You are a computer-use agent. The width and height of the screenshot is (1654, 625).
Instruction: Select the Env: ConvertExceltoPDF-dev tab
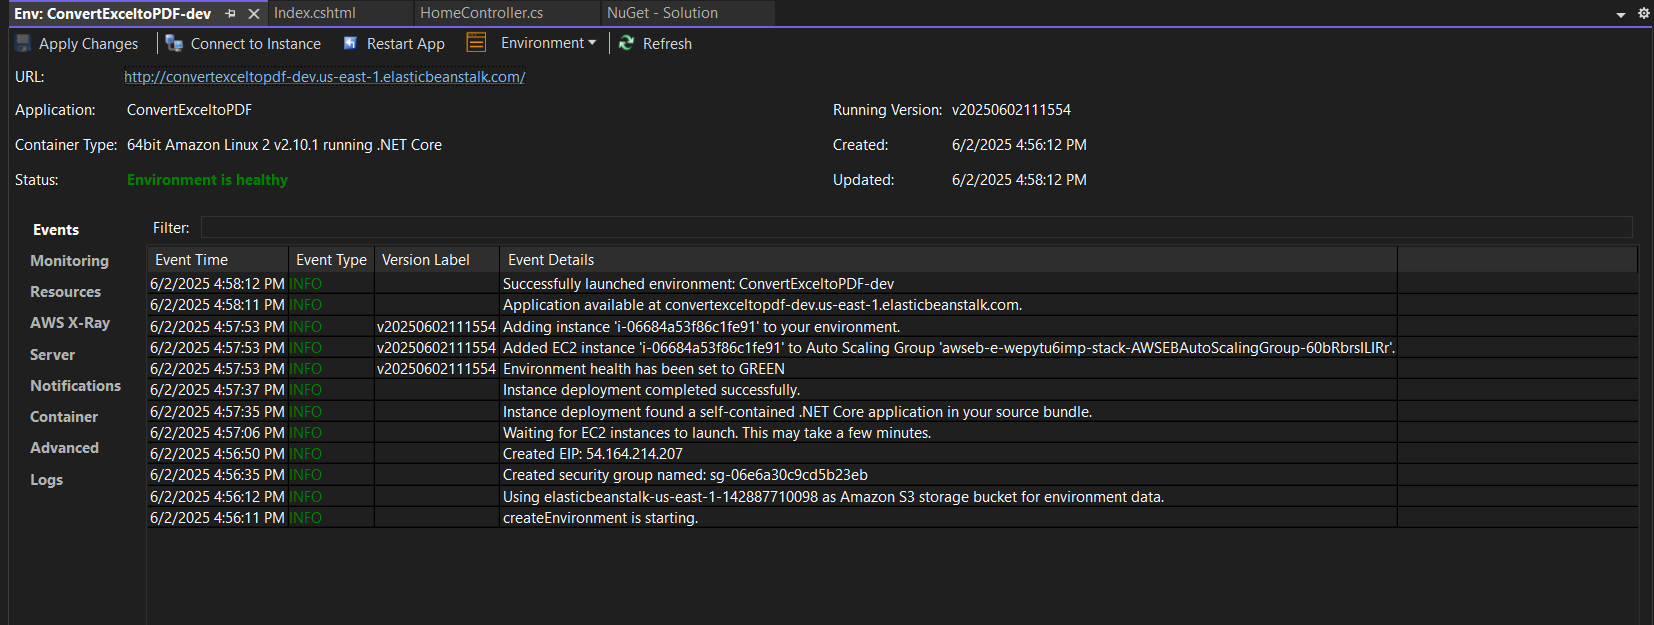click(112, 13)
